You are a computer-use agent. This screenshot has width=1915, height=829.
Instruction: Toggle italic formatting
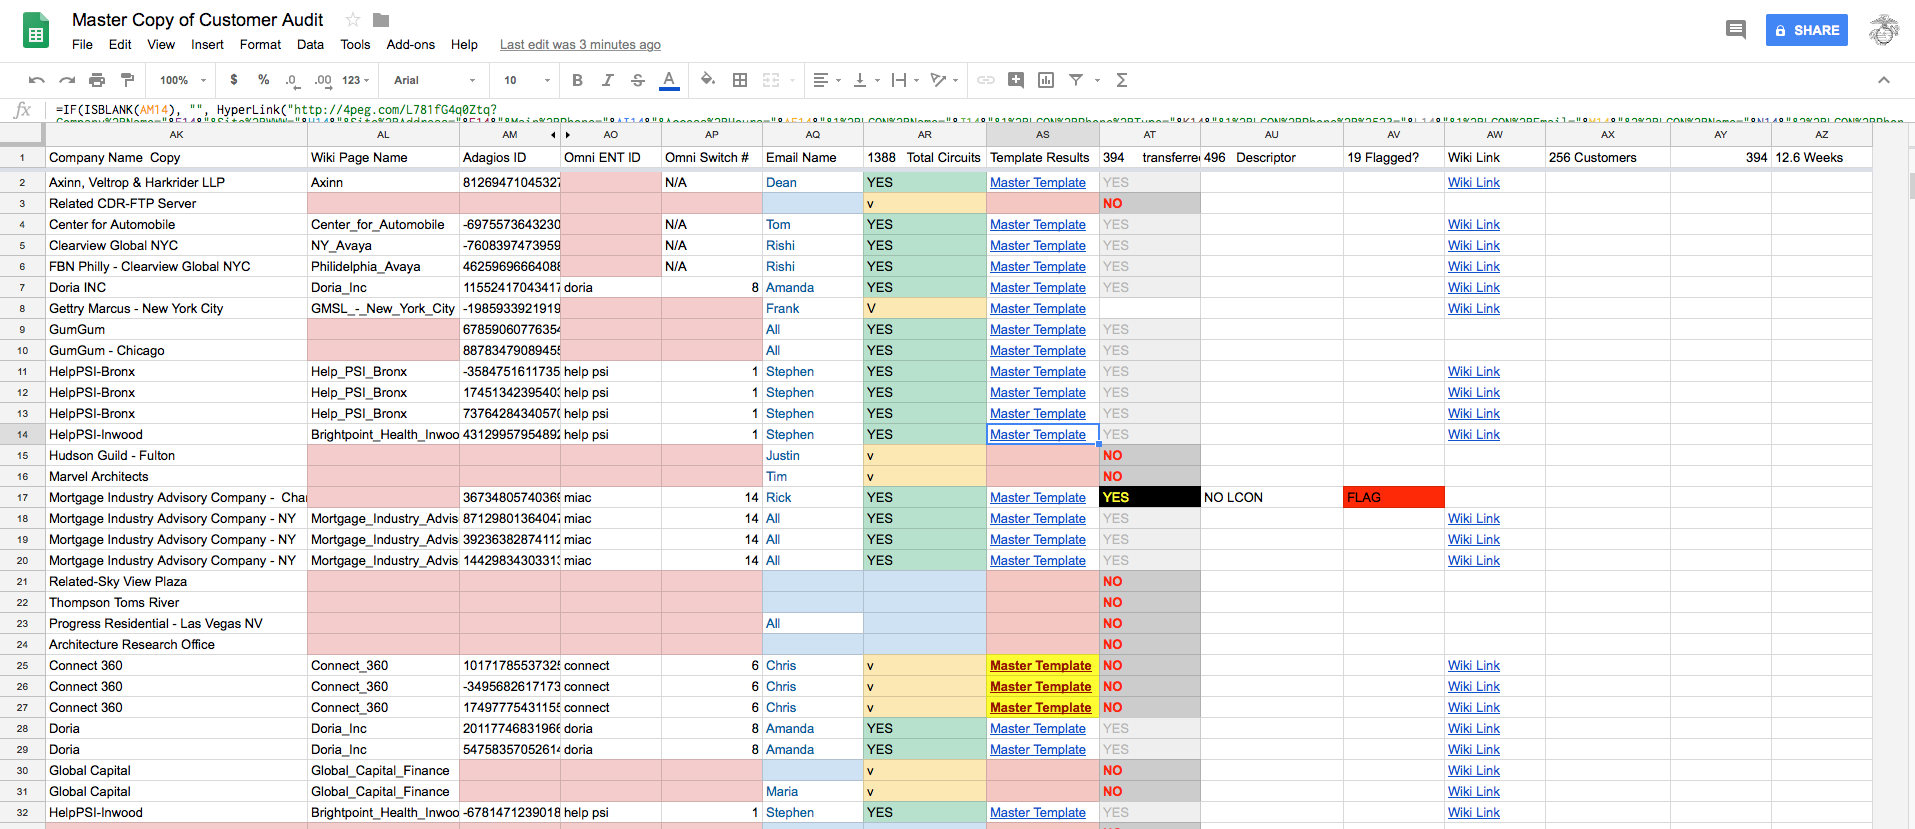coord(607,80)
